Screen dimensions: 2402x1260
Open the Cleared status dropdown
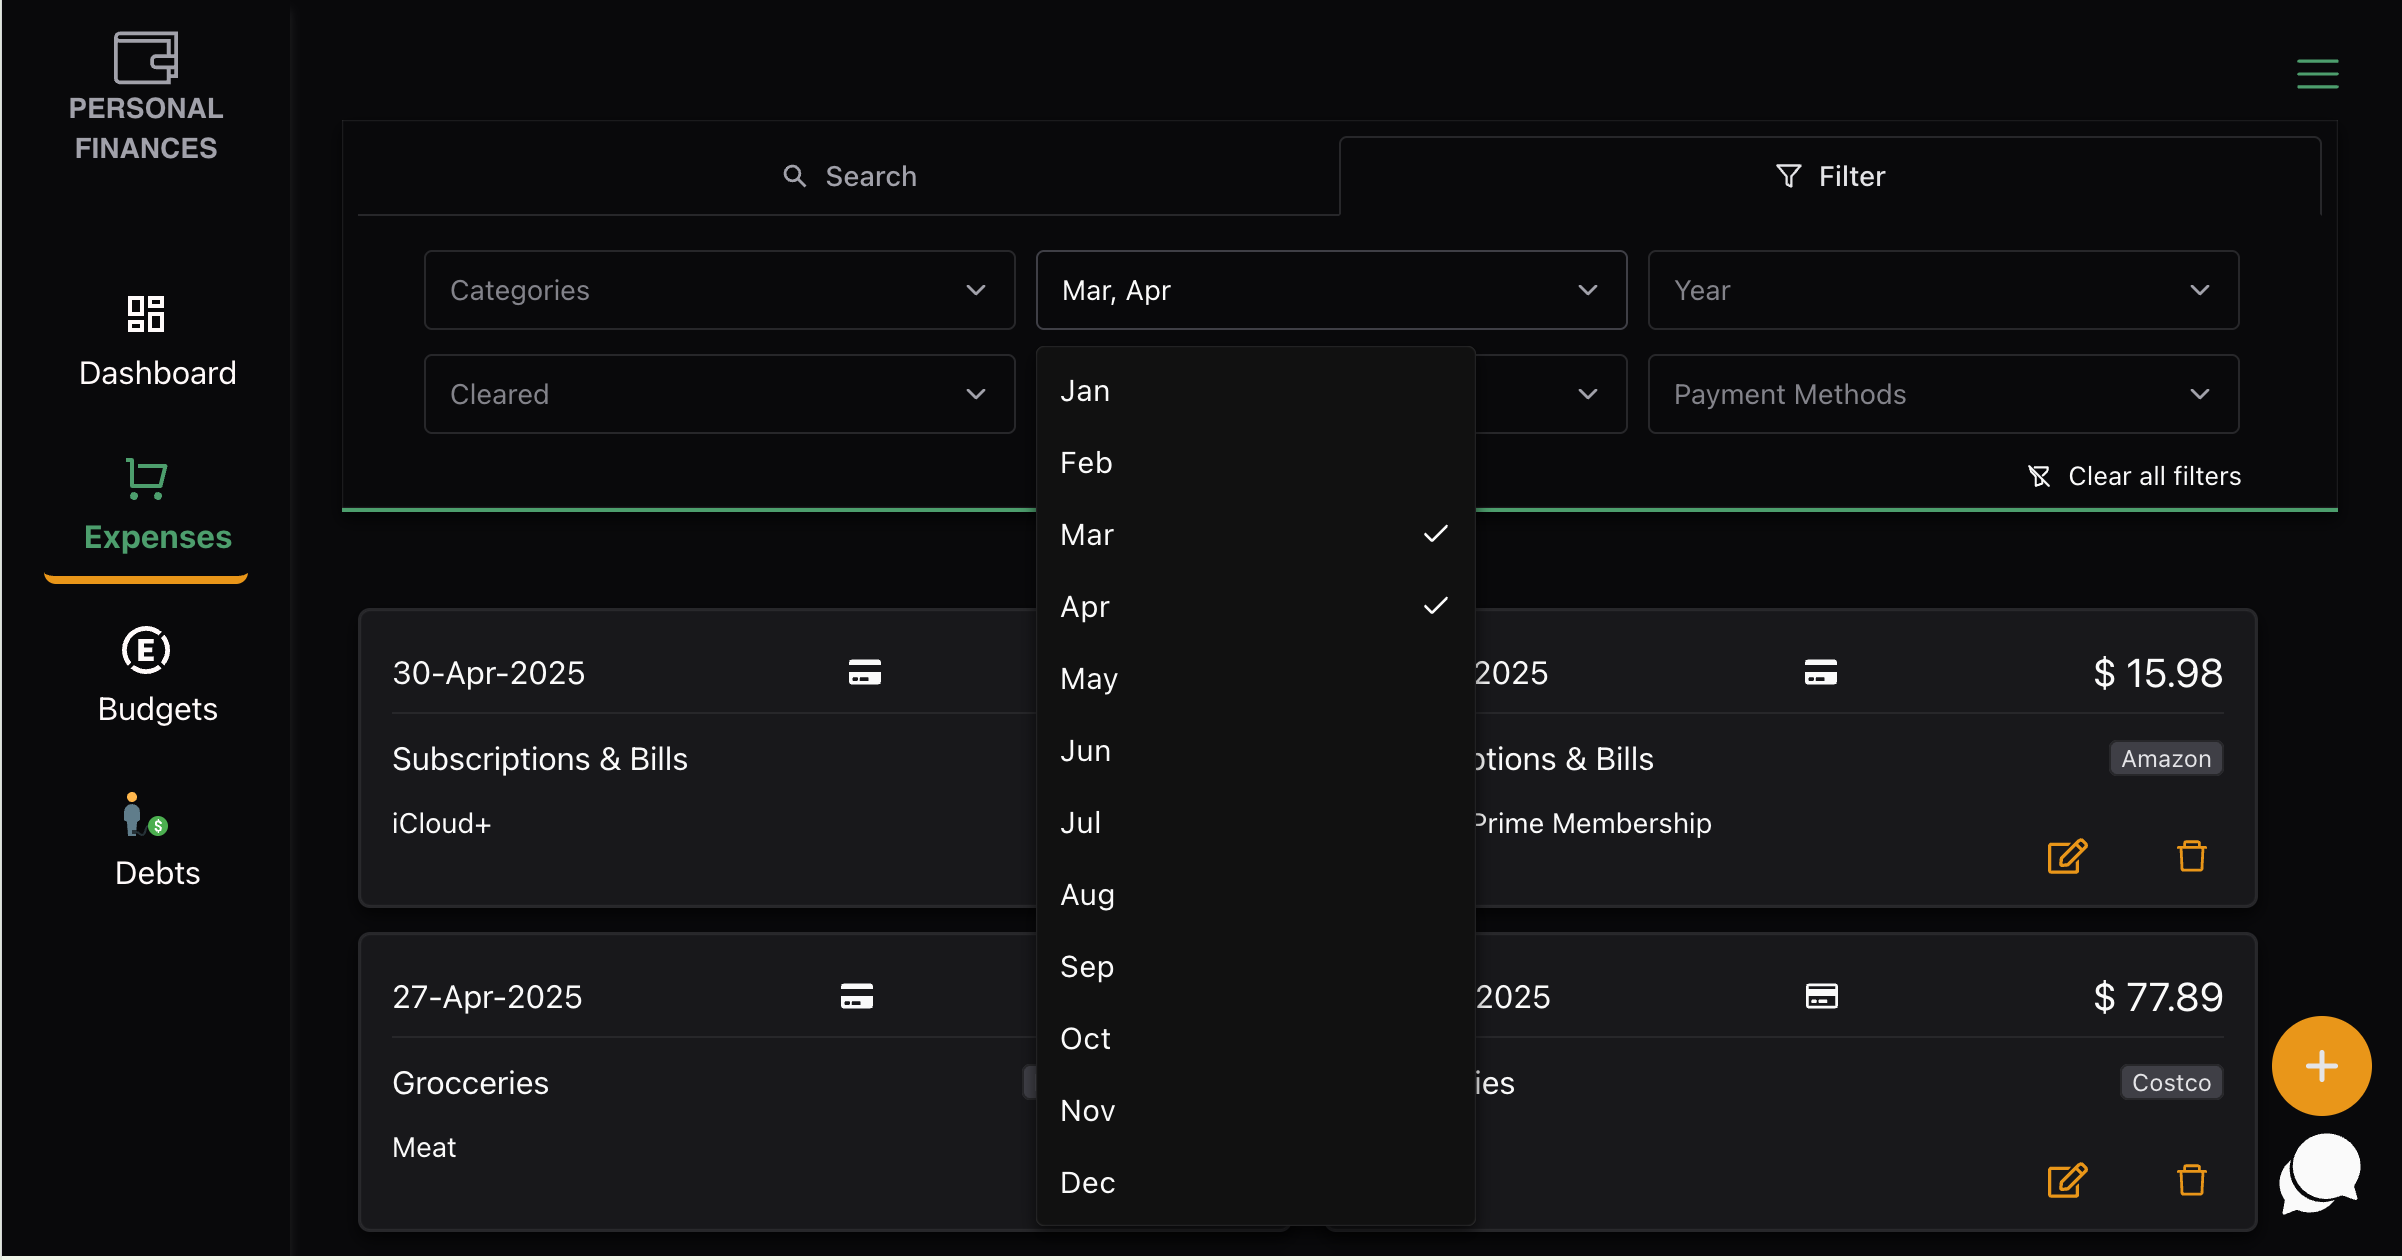(719, 394)
